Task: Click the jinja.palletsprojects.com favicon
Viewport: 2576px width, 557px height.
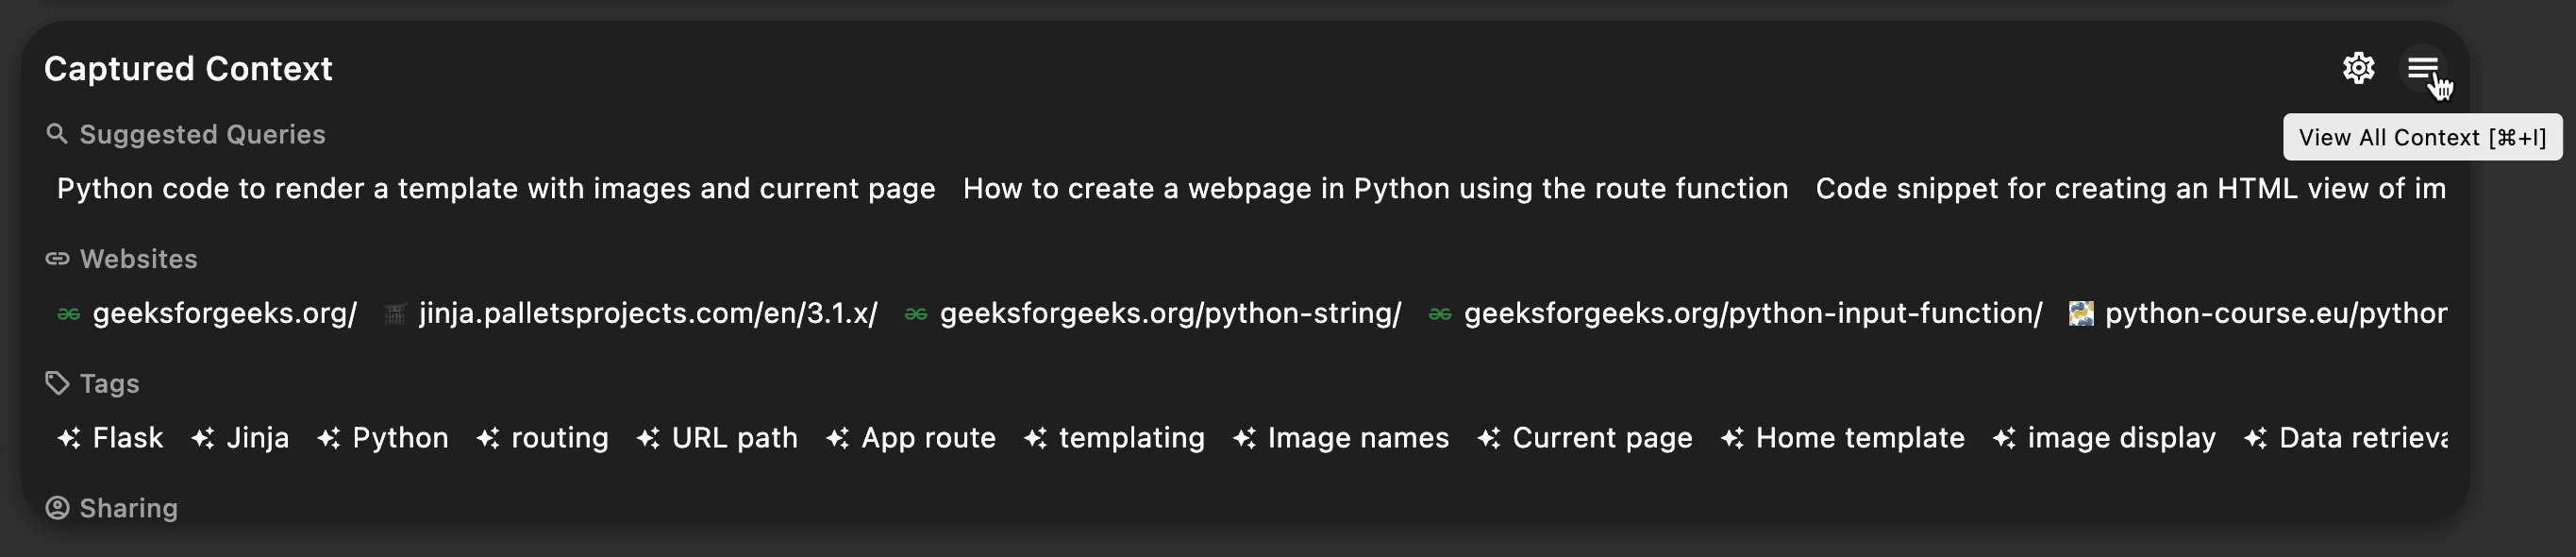Action: click(x=395, y=314)
